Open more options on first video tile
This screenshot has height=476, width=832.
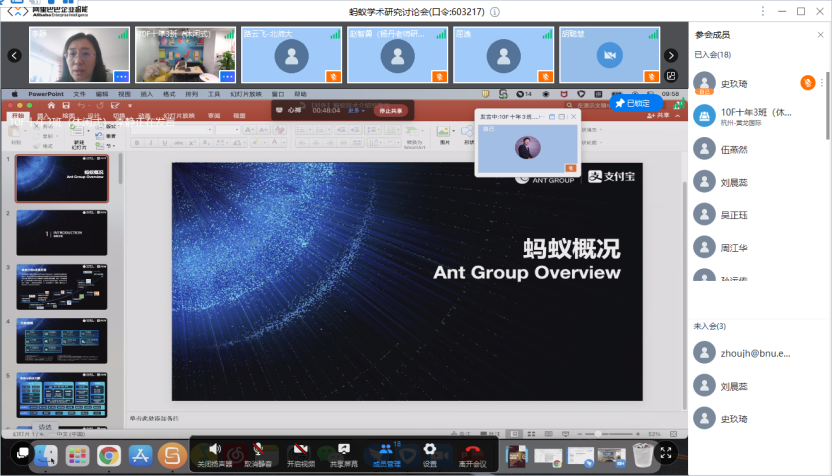pyautogui.click(x=121, y=76)
